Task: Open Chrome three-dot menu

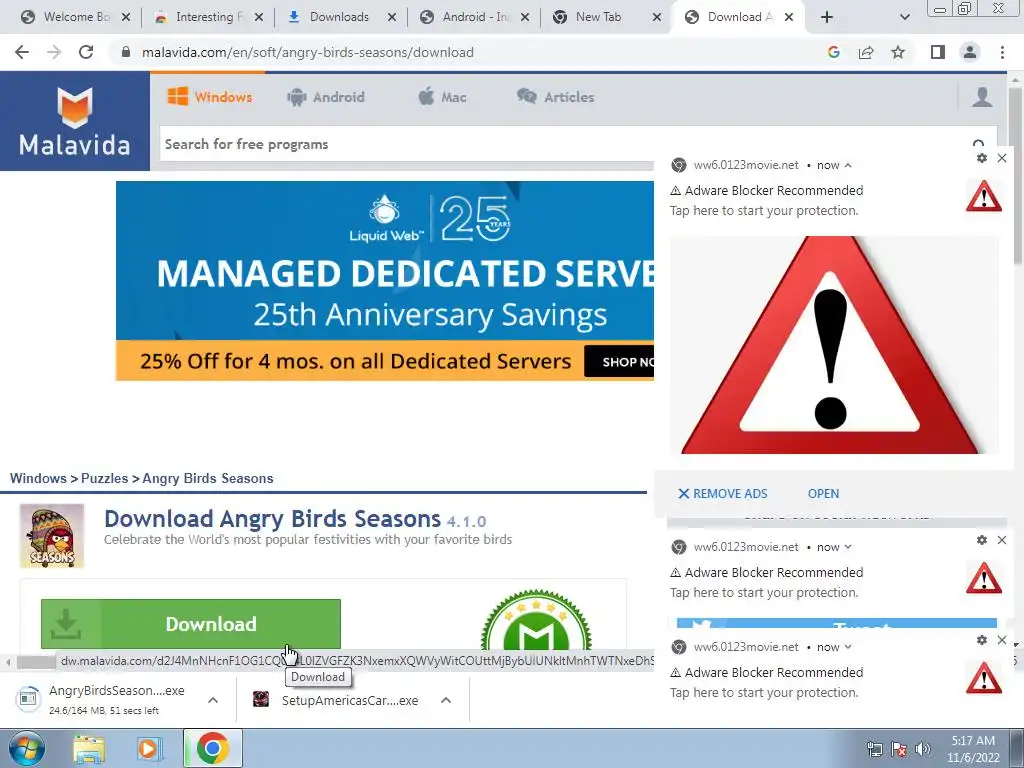Action: coord(1002,52)
